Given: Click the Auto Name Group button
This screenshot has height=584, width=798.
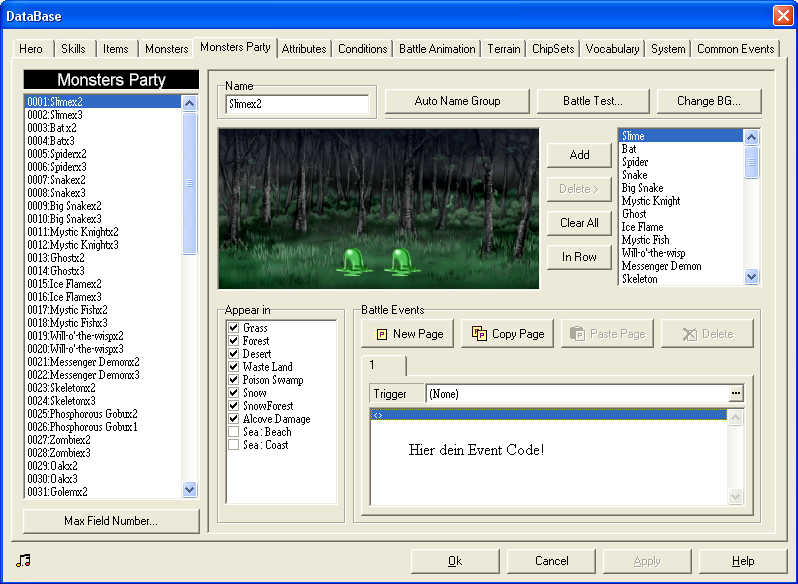Looking at the screenshot, I should pos(457,101).
